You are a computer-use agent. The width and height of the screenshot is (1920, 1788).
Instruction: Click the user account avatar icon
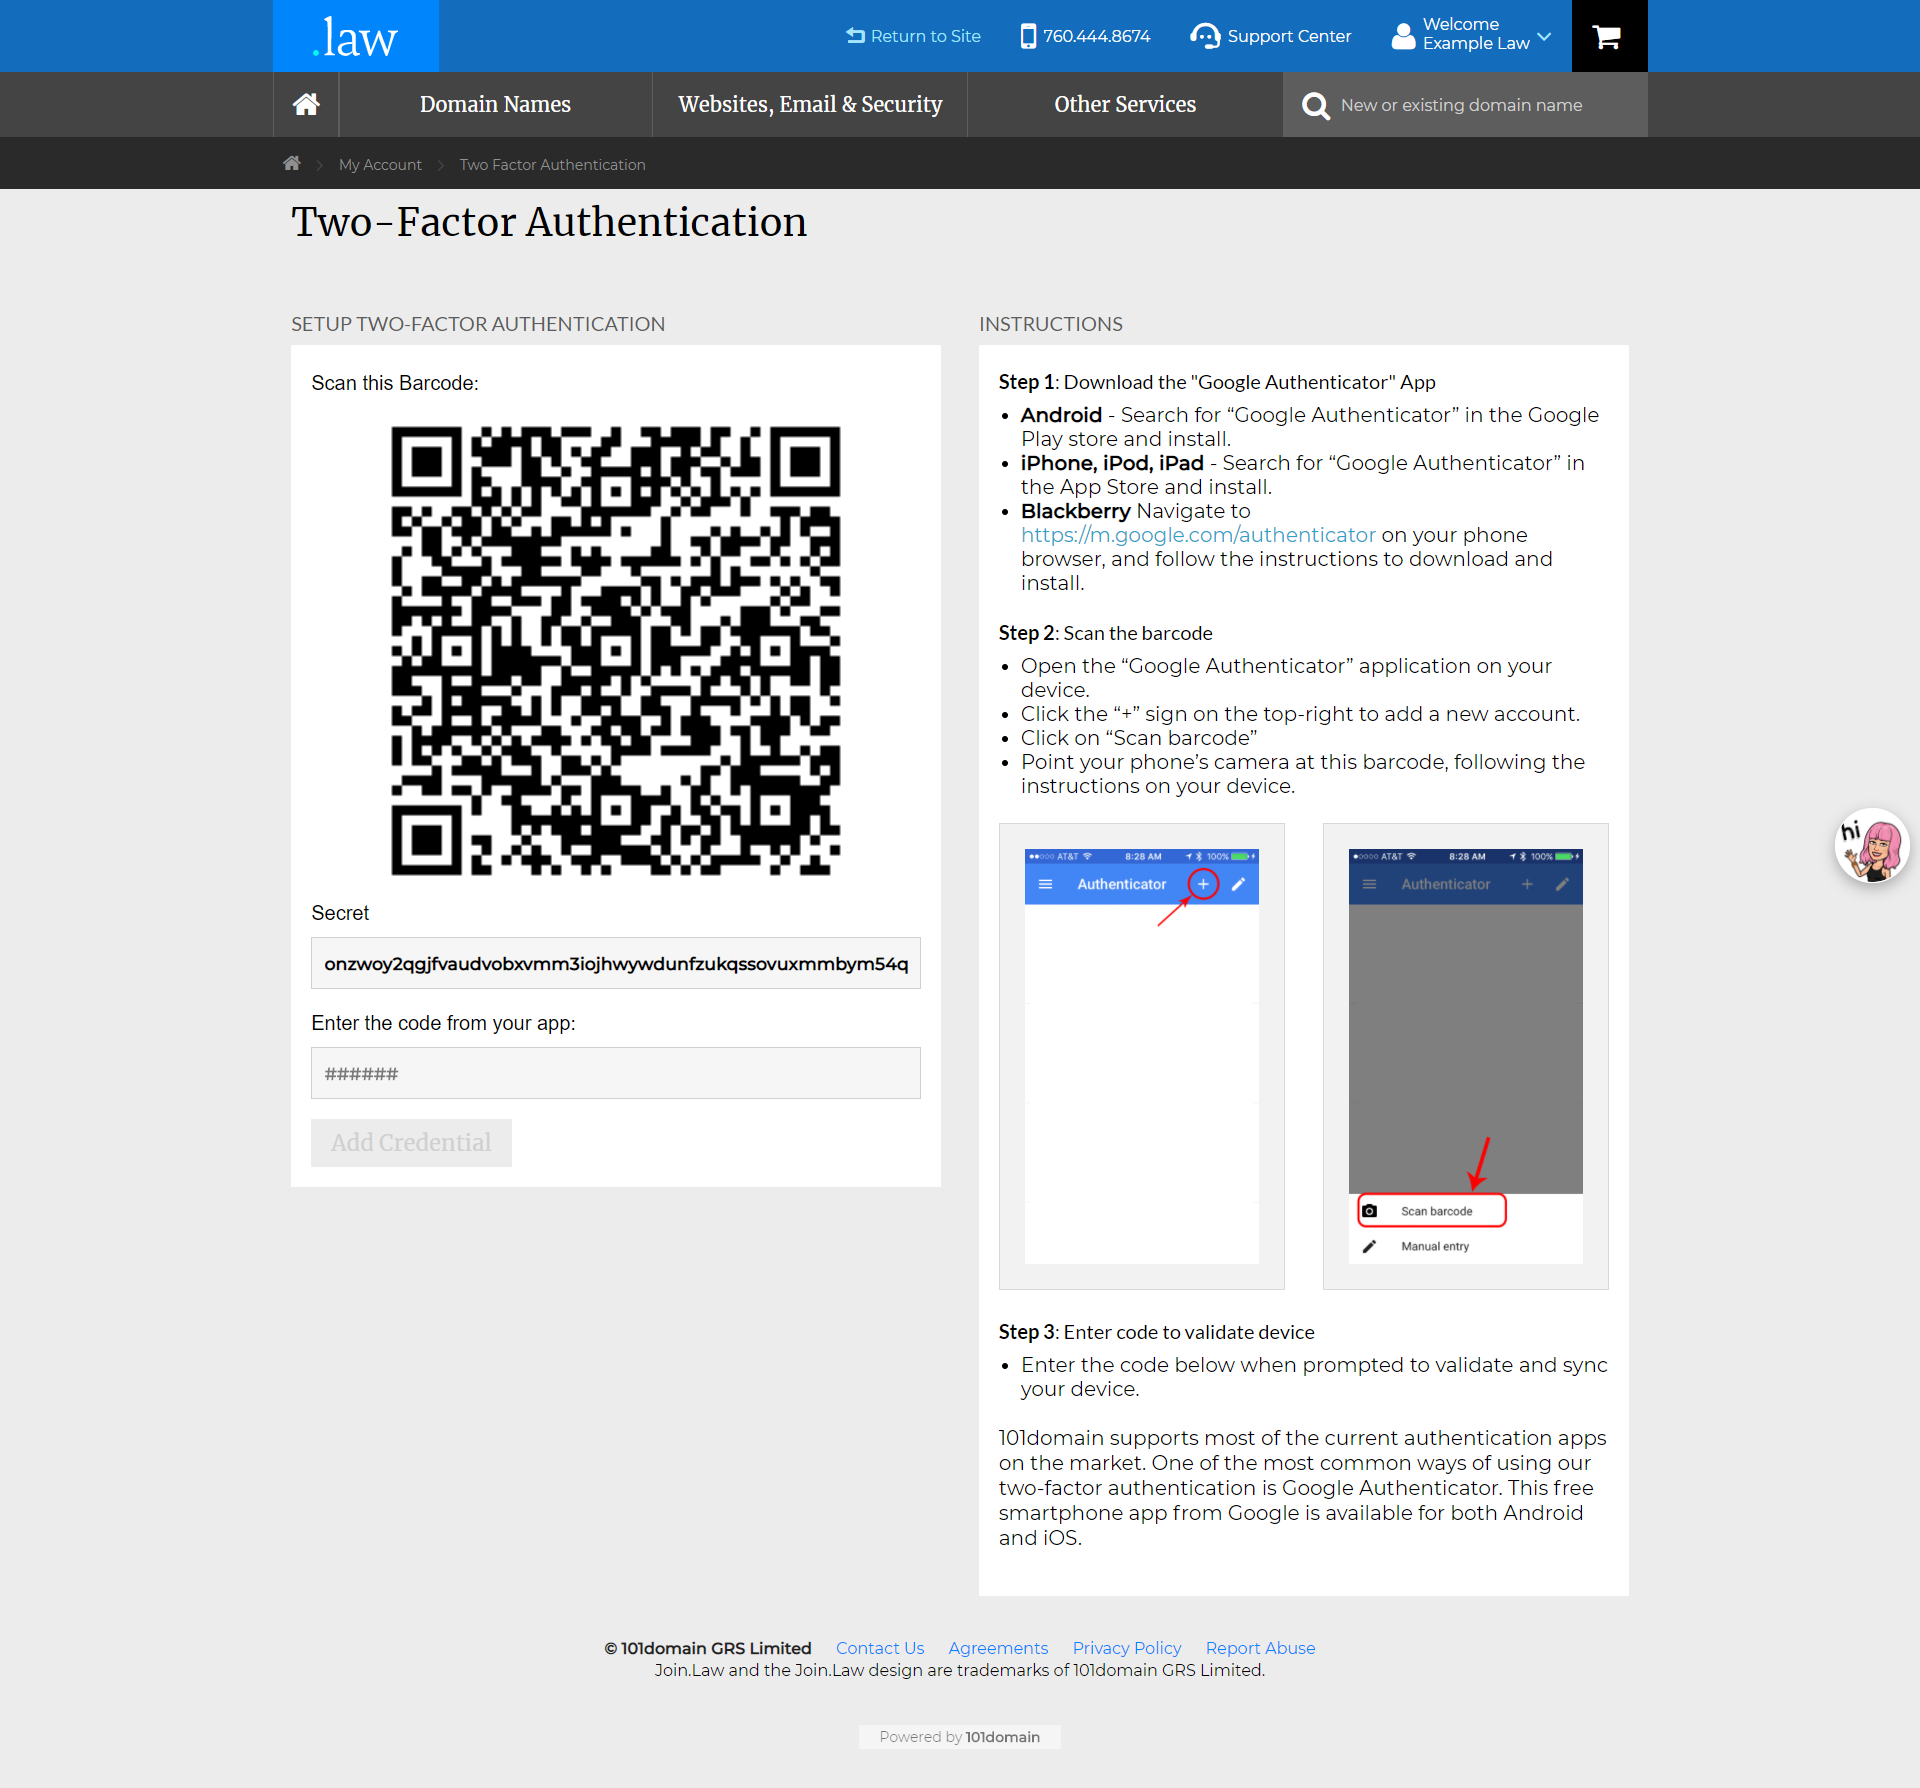coord(1404,36)
